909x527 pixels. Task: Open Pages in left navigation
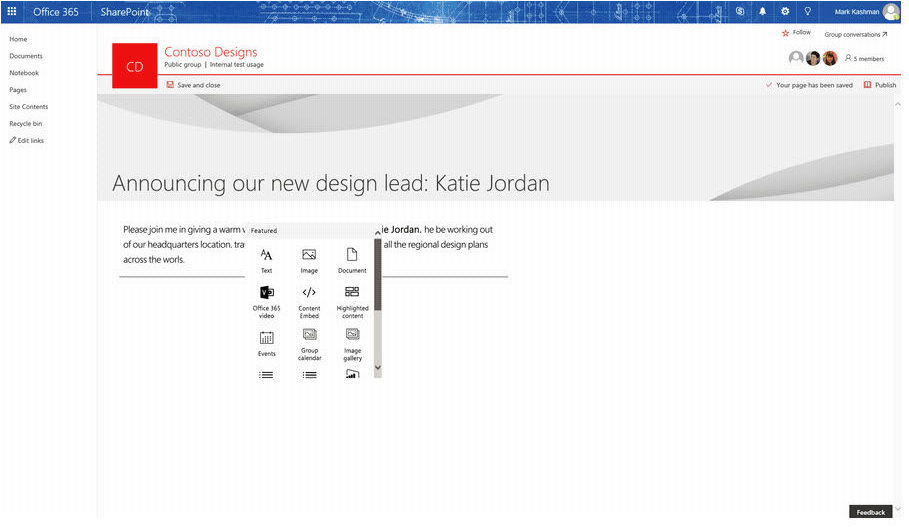[18, 89]
